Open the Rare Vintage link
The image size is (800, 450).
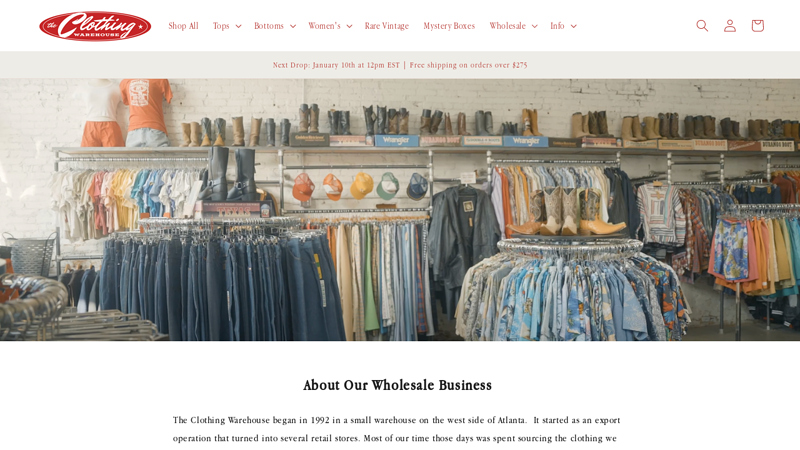(x=387, y=26)
